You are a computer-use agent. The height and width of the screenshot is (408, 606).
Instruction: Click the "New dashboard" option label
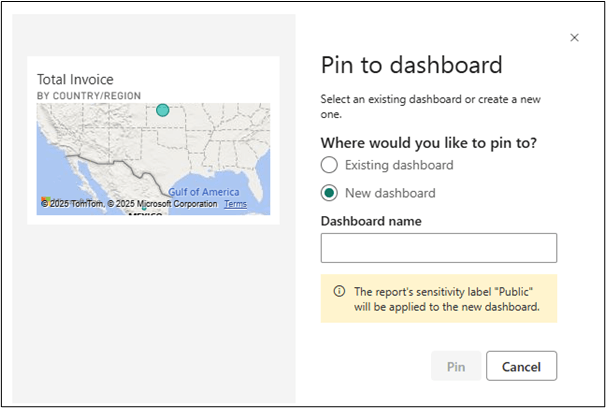(x=389, y=193)
